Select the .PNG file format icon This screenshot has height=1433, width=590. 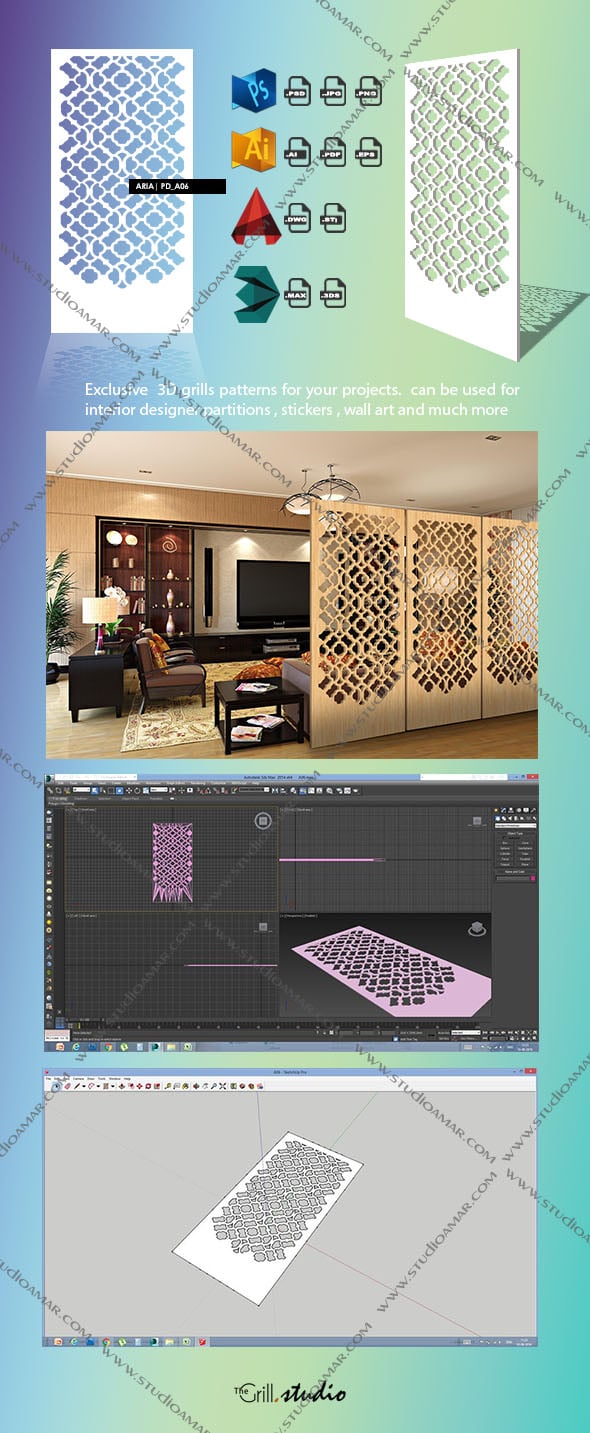pyautogui.click(x=369, y=93)
